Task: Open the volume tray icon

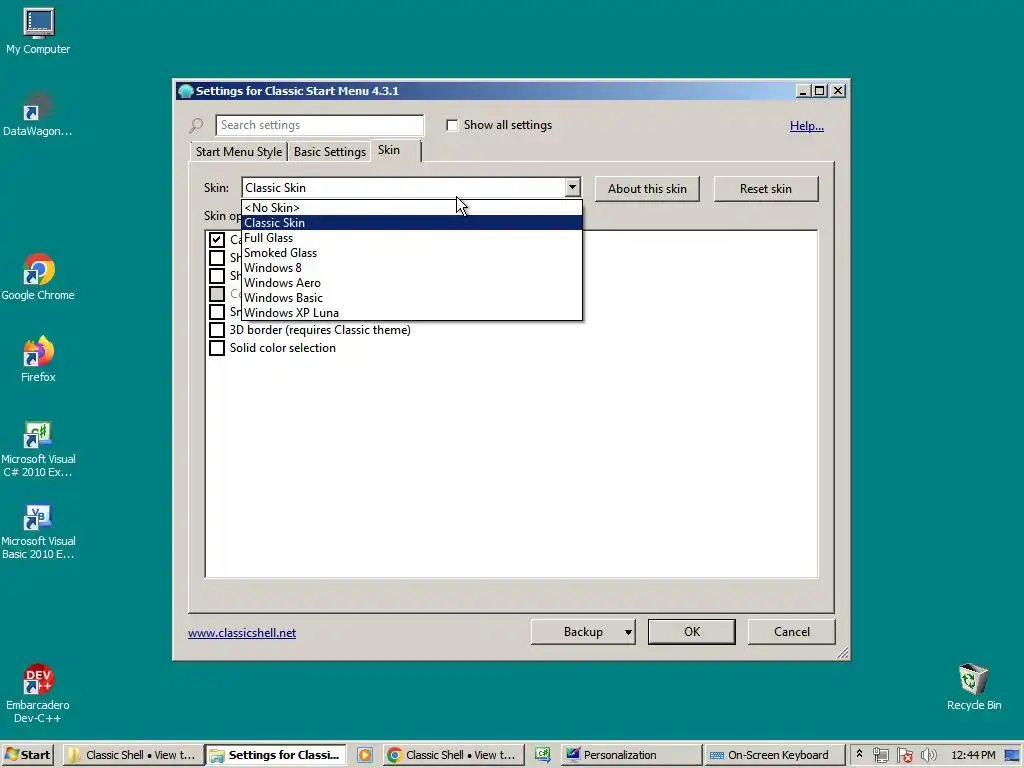Action: (x=928, y=755)
